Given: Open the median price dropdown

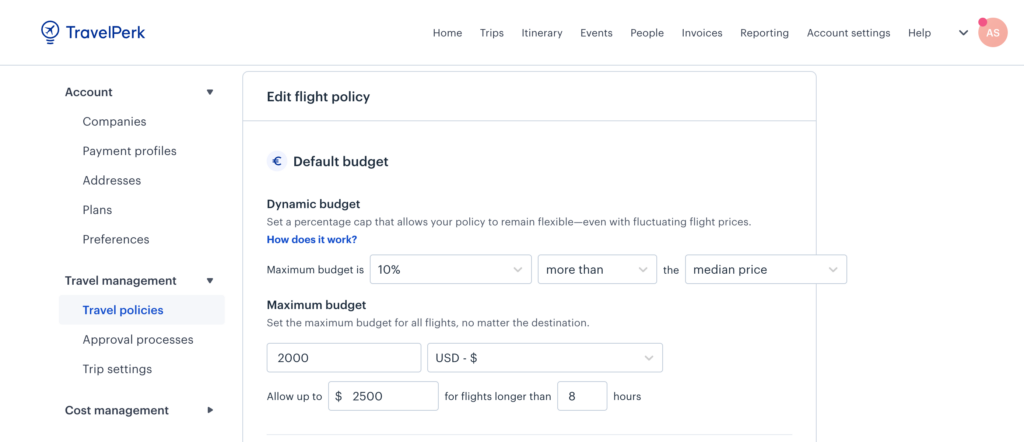Looking at the screenshot, I should point(765,270).
